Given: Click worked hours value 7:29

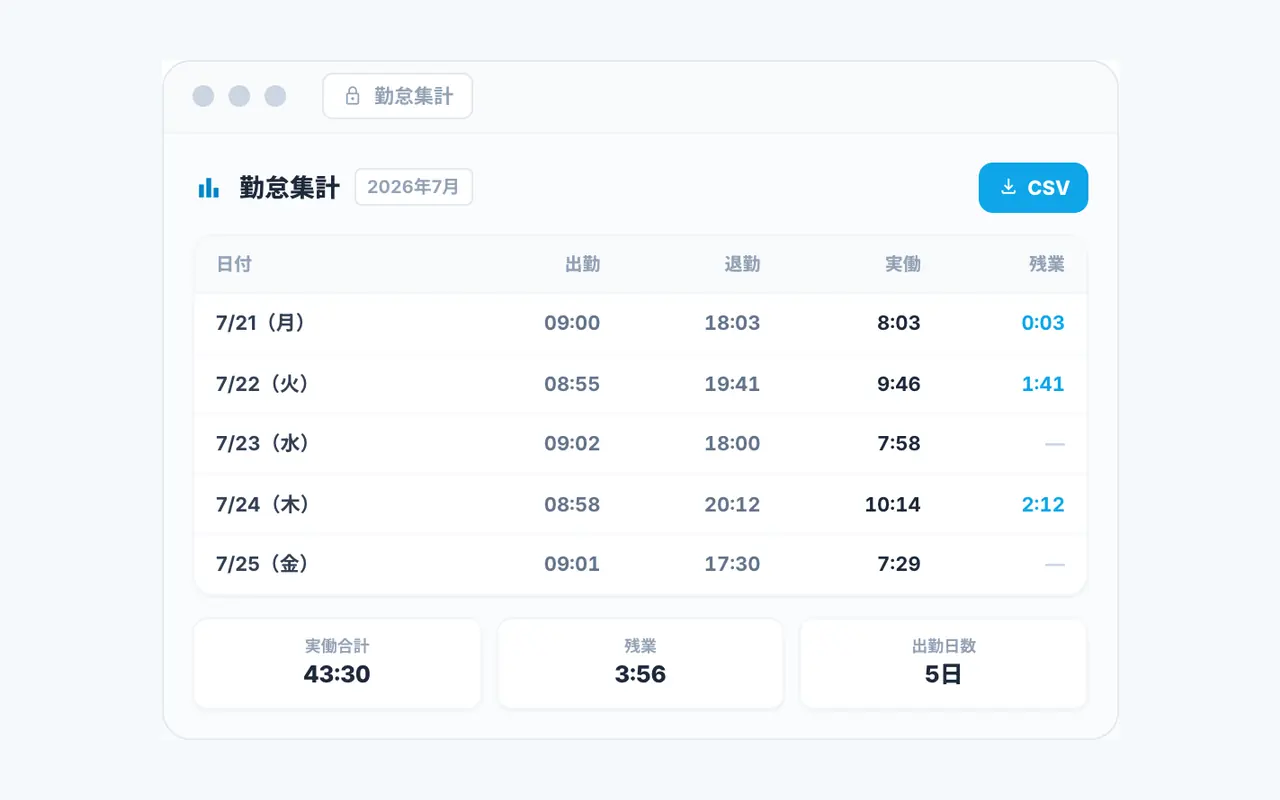Looking at the screenshot, I should 899,564.
